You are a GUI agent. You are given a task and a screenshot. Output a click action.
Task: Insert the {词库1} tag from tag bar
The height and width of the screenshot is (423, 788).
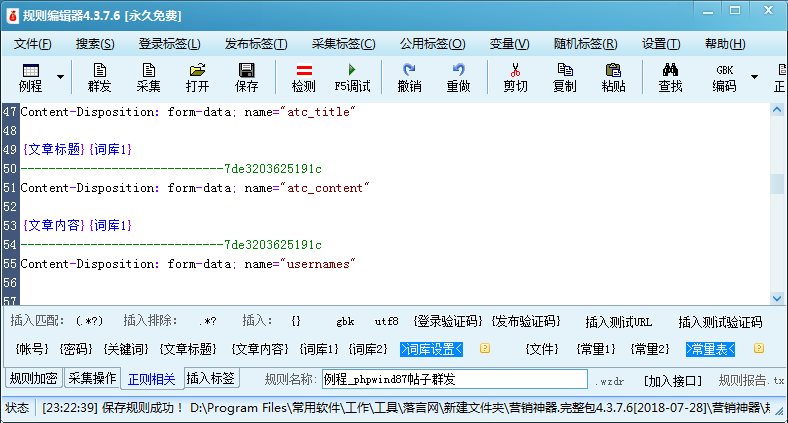click(x=319, y=349)
